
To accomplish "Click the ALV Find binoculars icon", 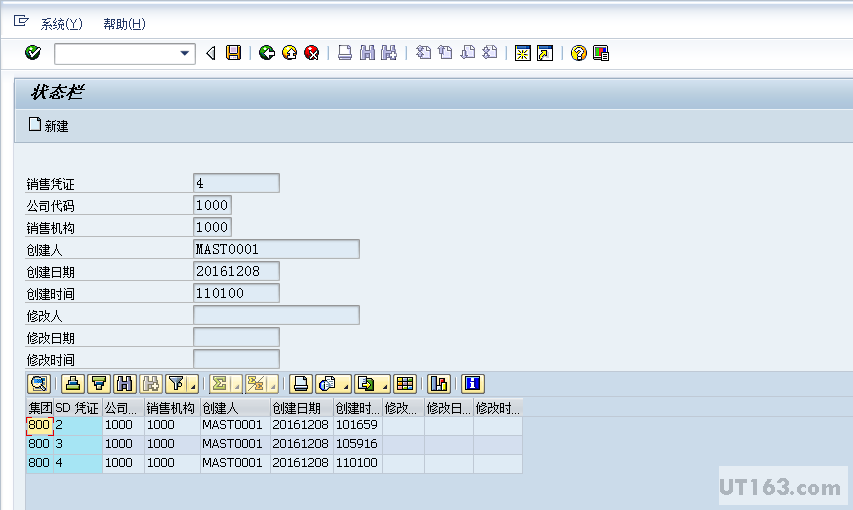I will coord(124,383).
